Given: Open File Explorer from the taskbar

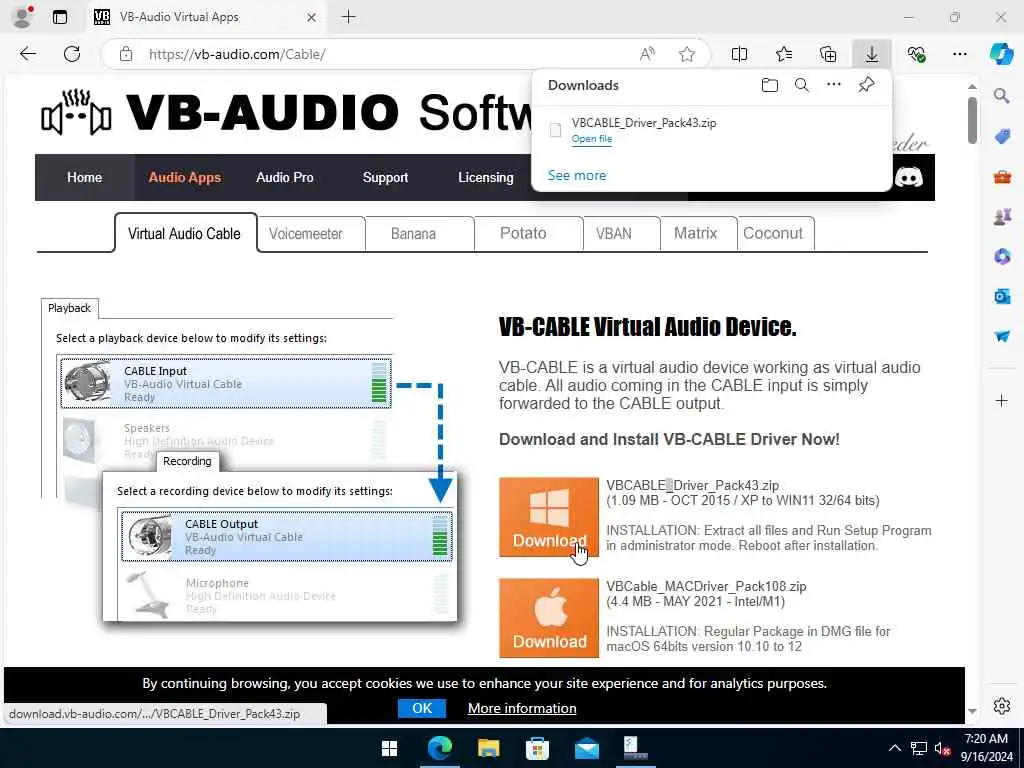Looking at the screenshot, I should click(488, 748).
